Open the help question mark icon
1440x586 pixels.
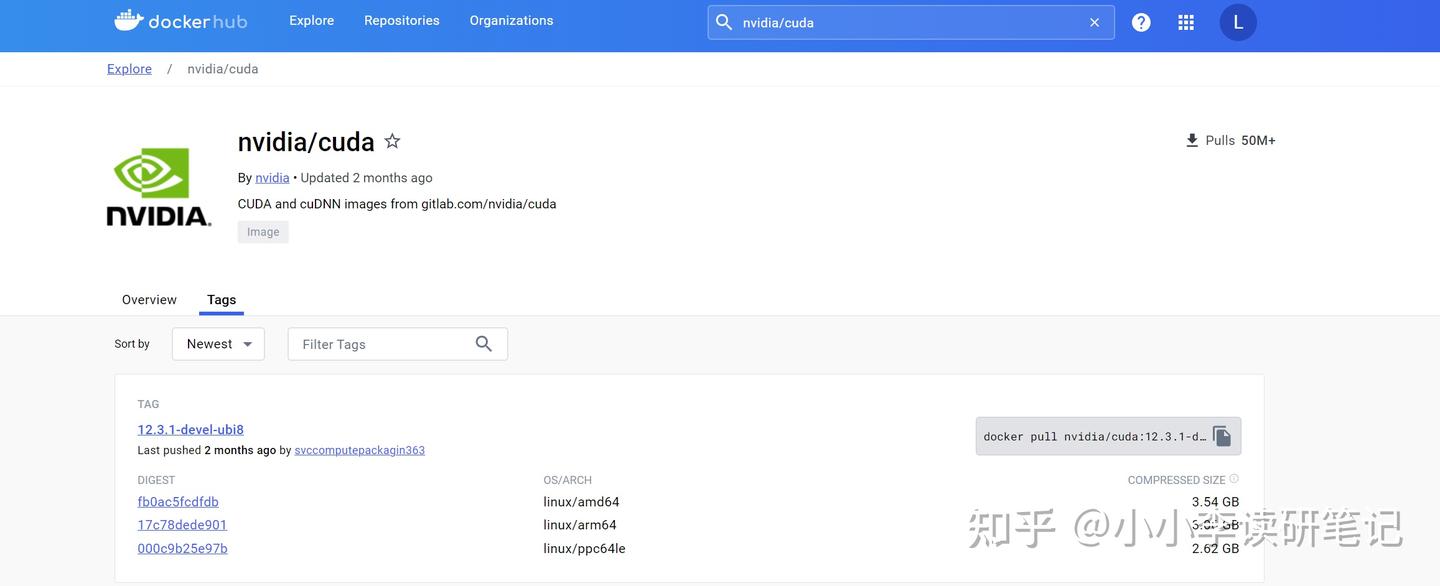(1141, 22)
